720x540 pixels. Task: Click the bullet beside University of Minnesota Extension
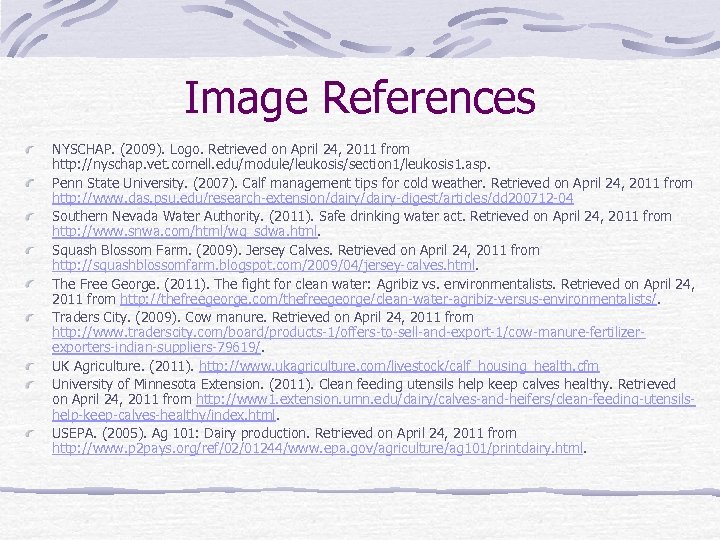[30, 385]
